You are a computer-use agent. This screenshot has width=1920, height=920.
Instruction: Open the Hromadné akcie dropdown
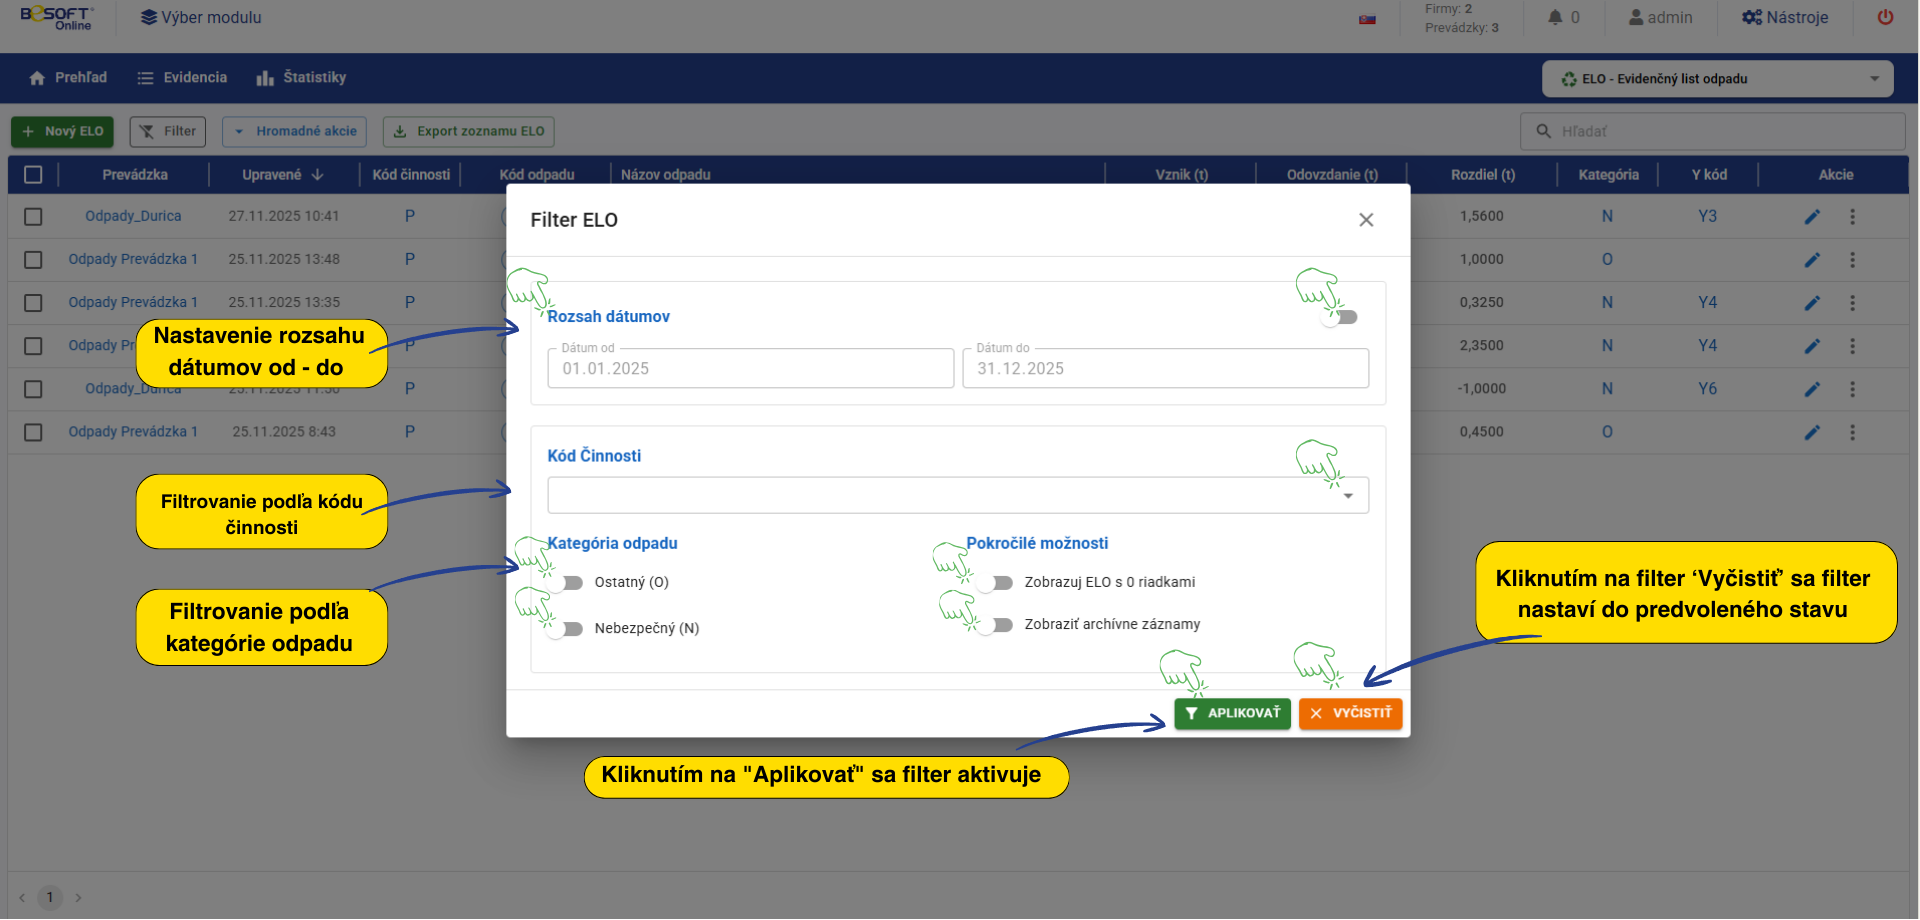[x=295, y=131]
